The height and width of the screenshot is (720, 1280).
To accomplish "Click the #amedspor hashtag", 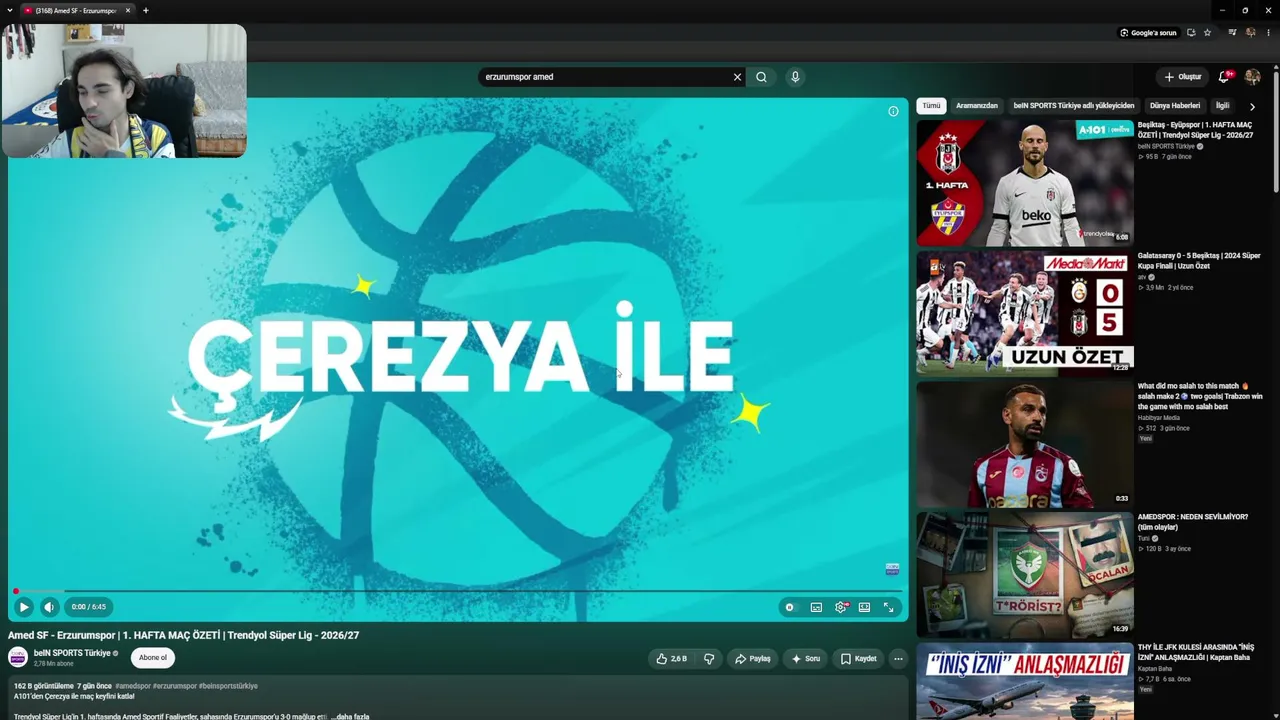I will [x=133, y=686].
